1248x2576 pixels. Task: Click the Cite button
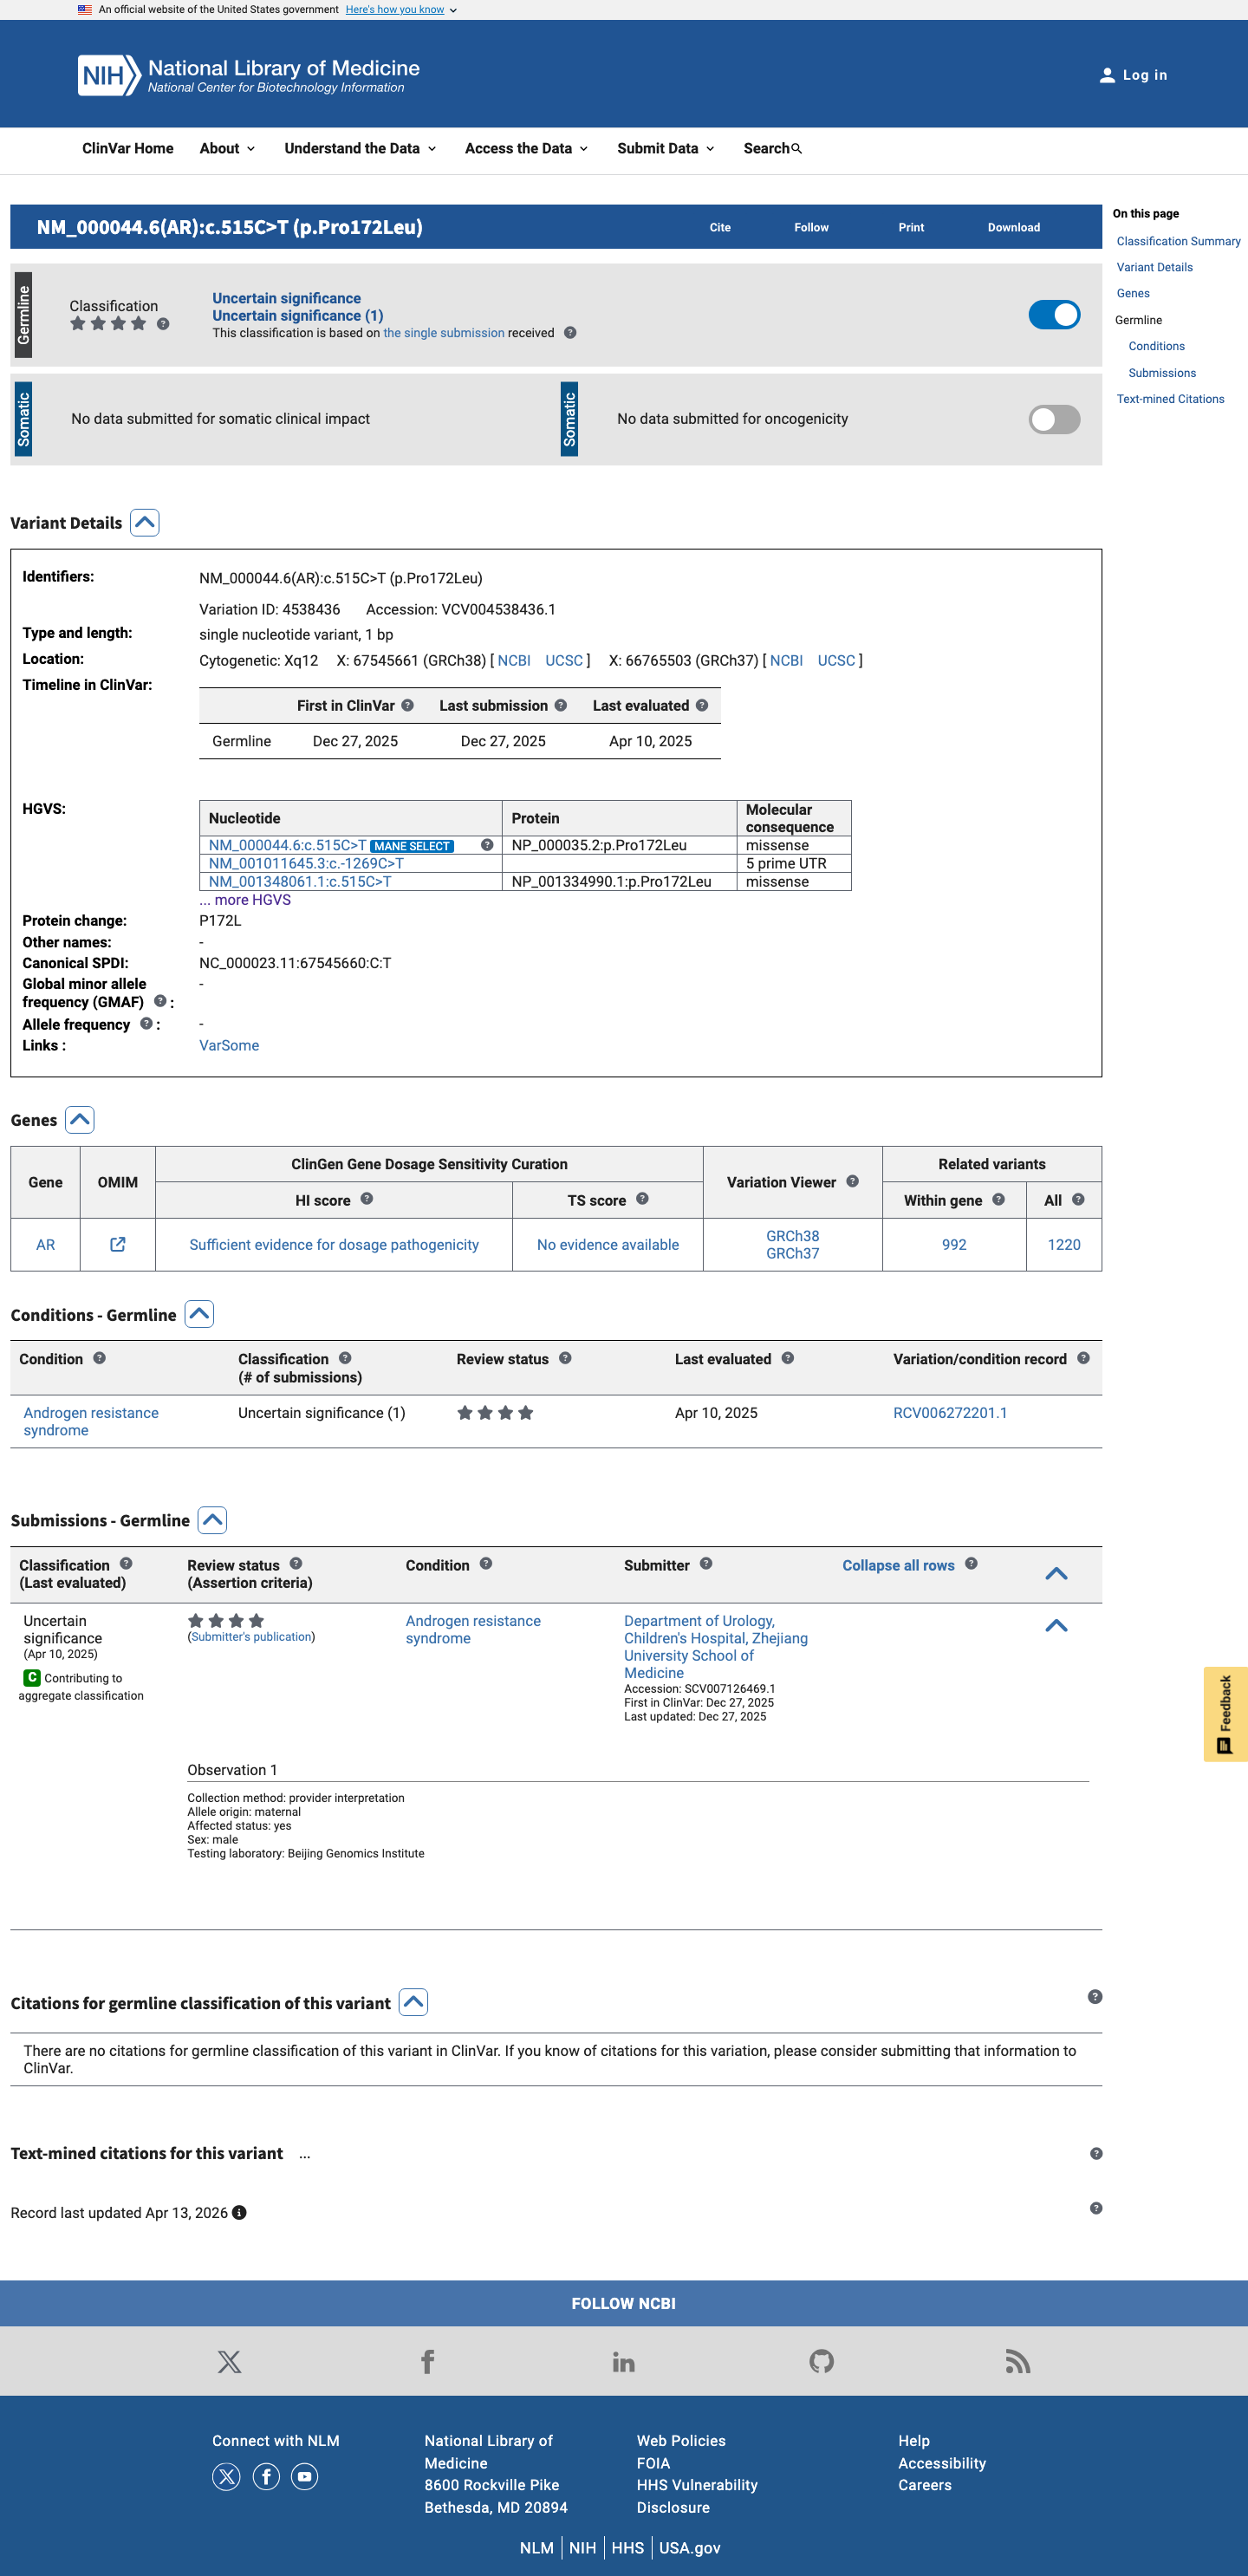tap(720, 227)
